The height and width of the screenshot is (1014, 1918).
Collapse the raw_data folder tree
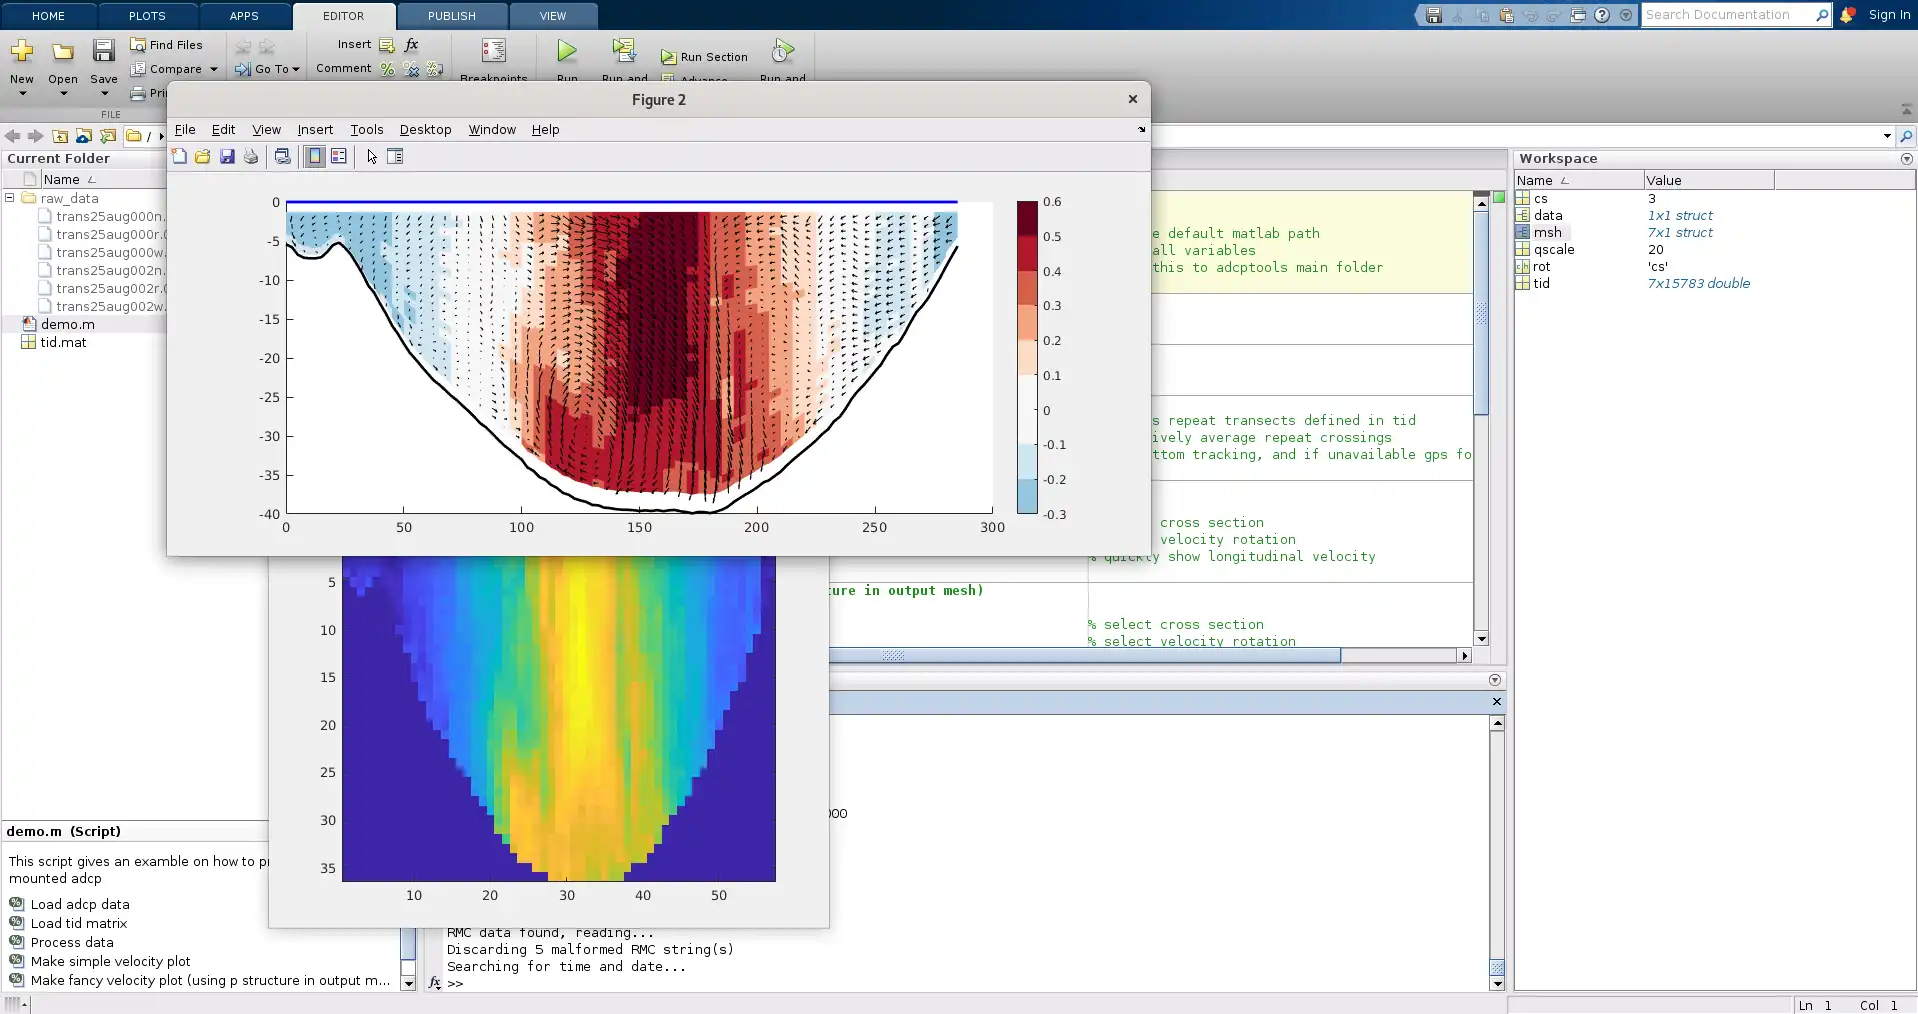point(10,198)
